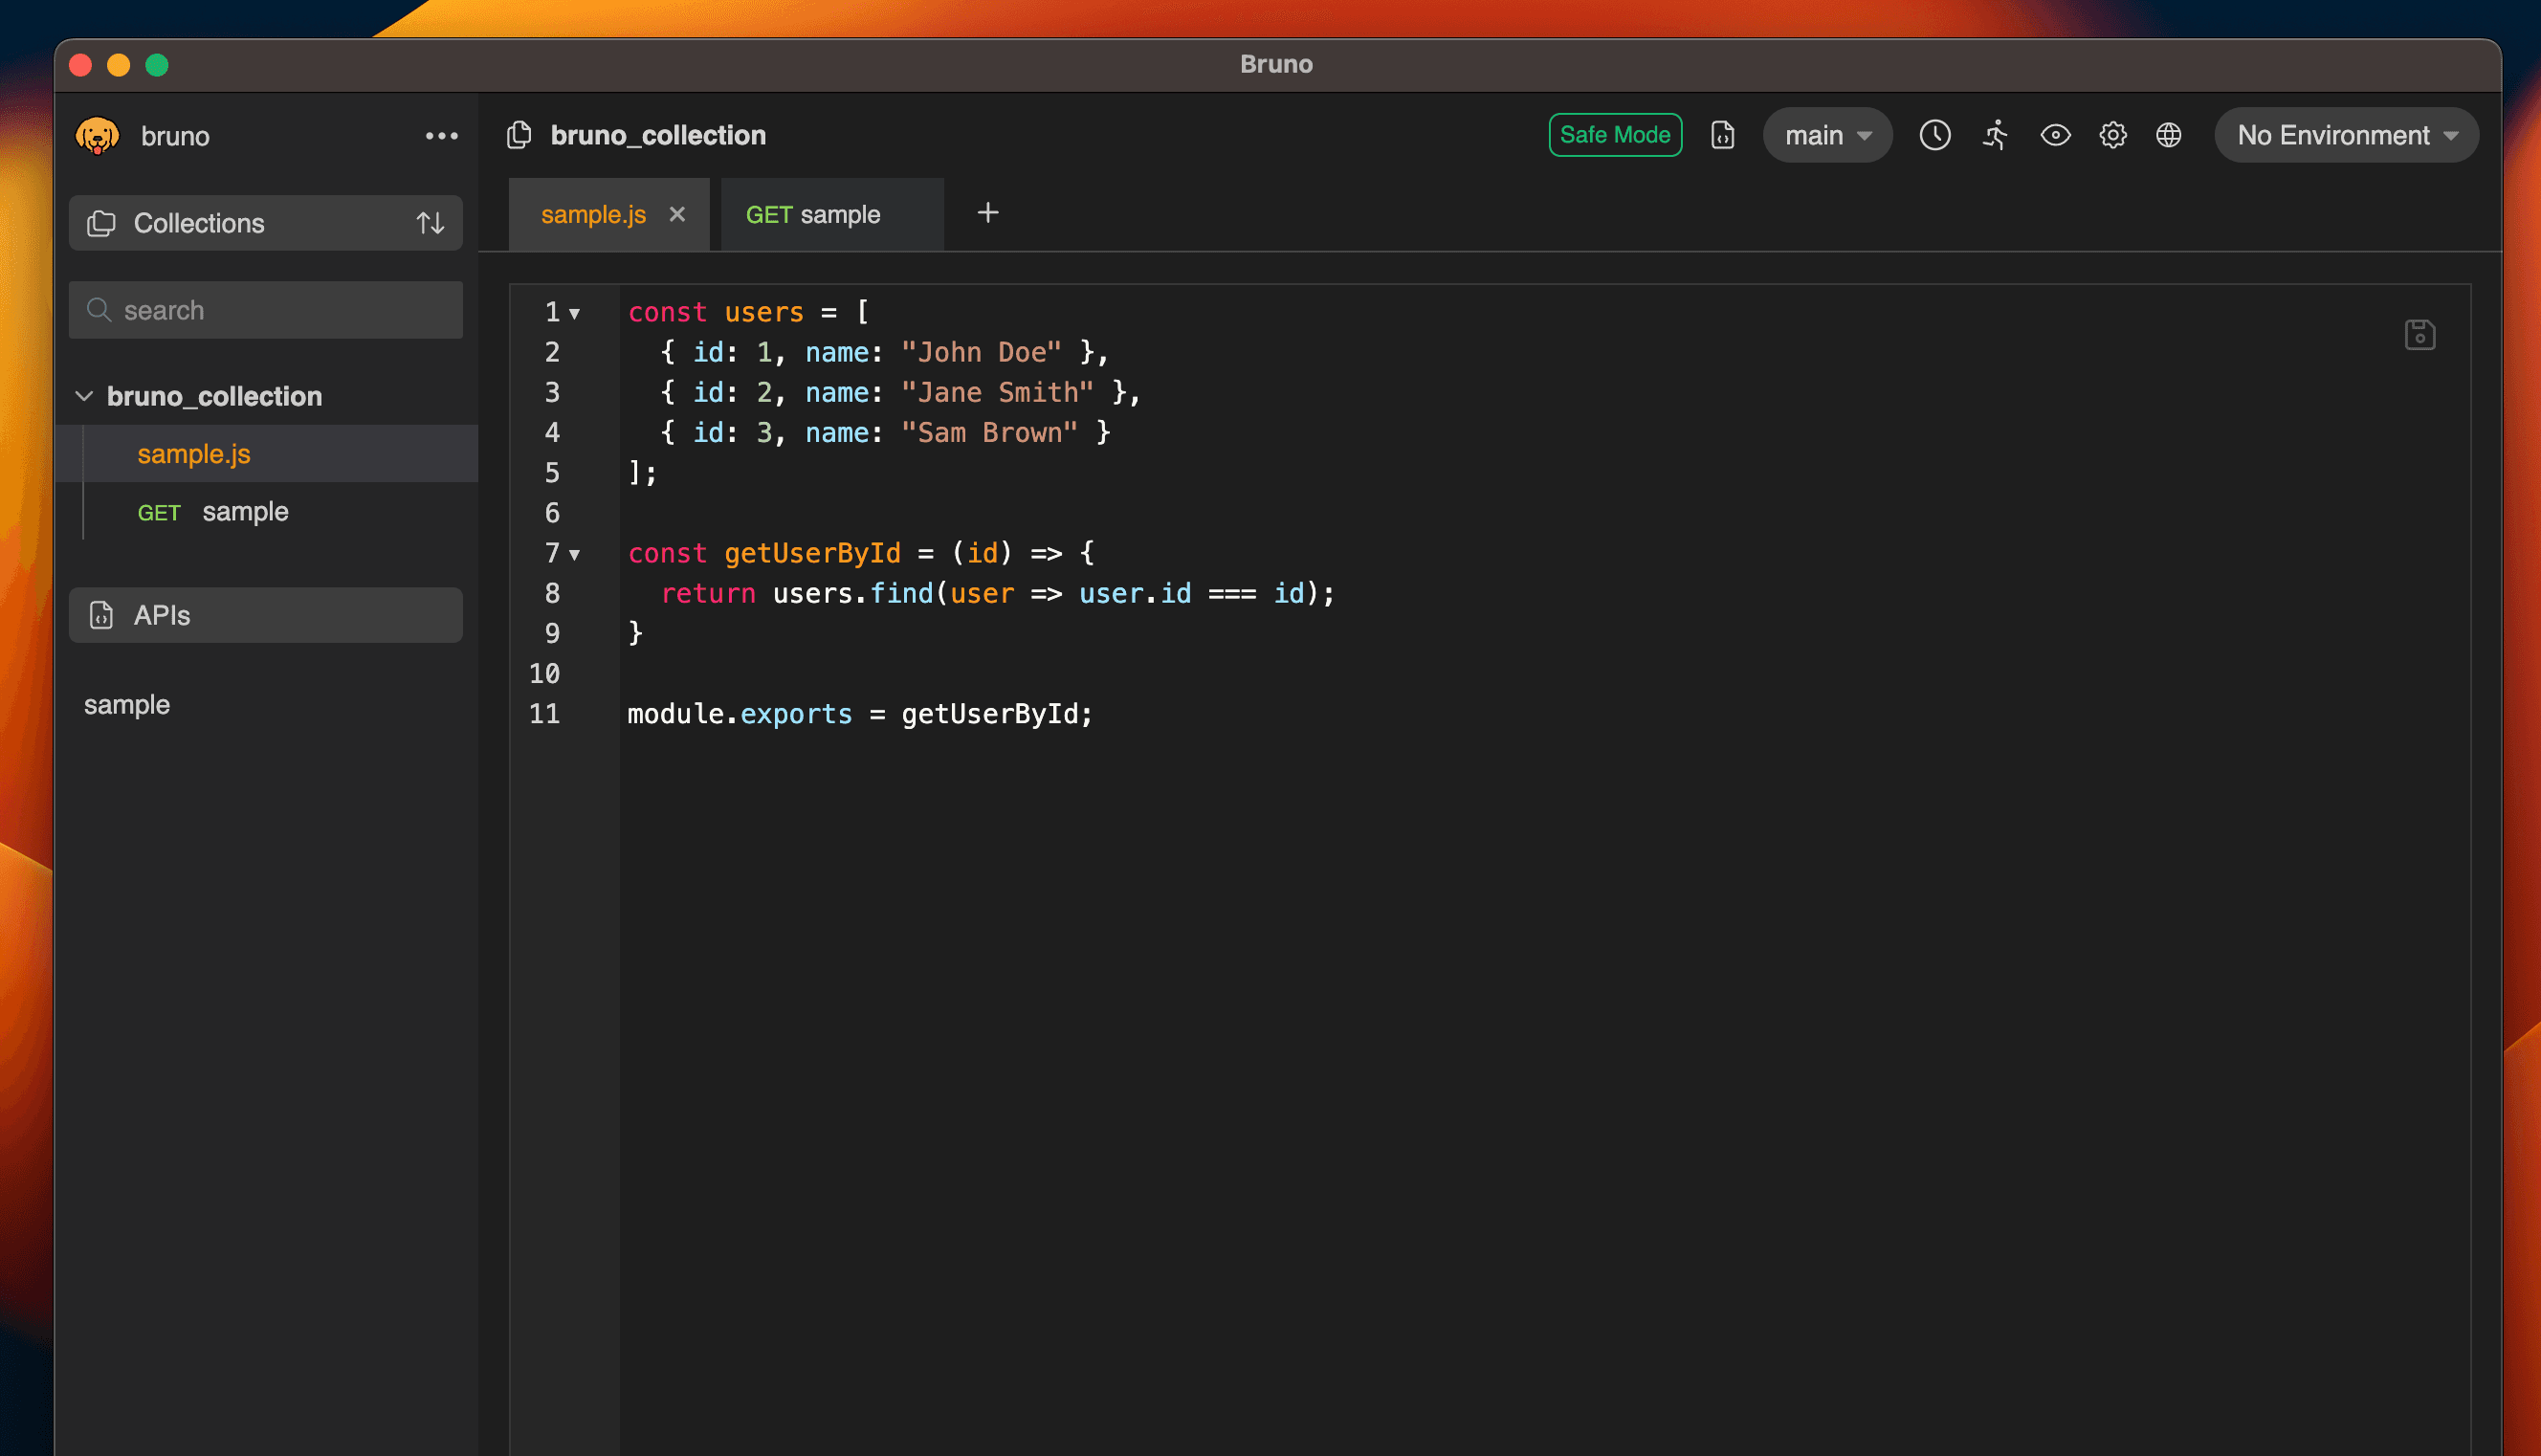Copy collection link via the icon beside bruno_collection
This screenshot has width=2541, height=1456.
(x=519, y=134)
